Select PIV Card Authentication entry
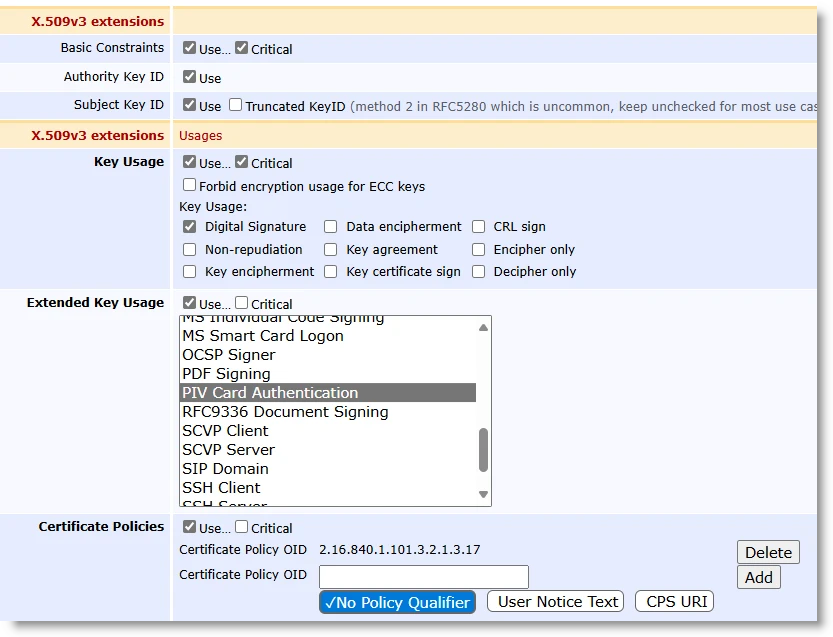833x637 pixels. 328,393
